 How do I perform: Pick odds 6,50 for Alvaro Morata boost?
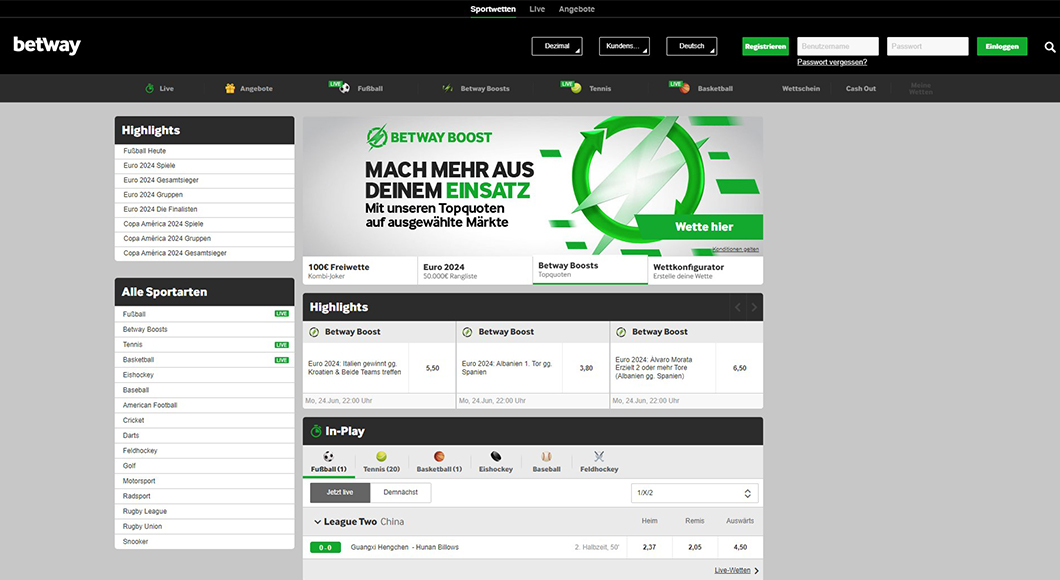tap(740, 368)
